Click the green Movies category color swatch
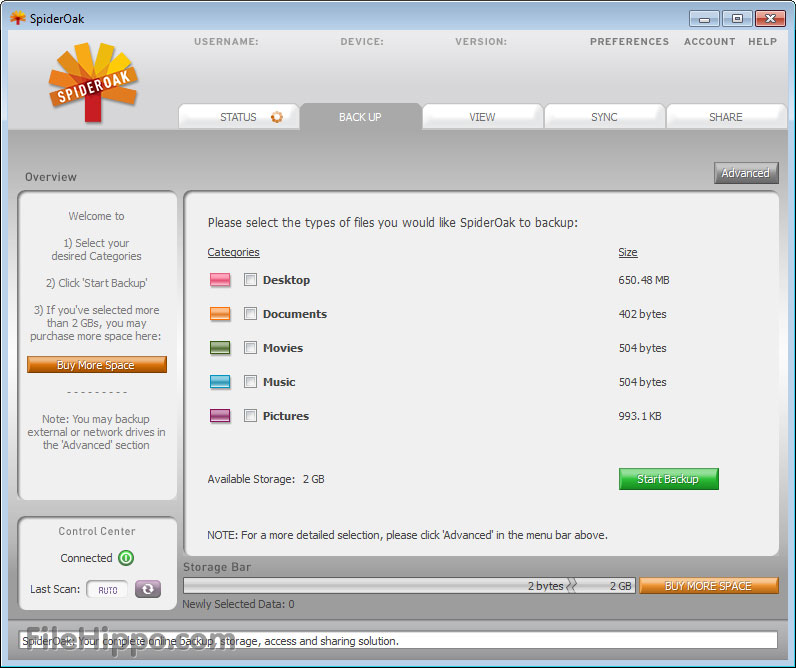Image resolution: width=796 pixels, height=668 pixels. point(220,348)
